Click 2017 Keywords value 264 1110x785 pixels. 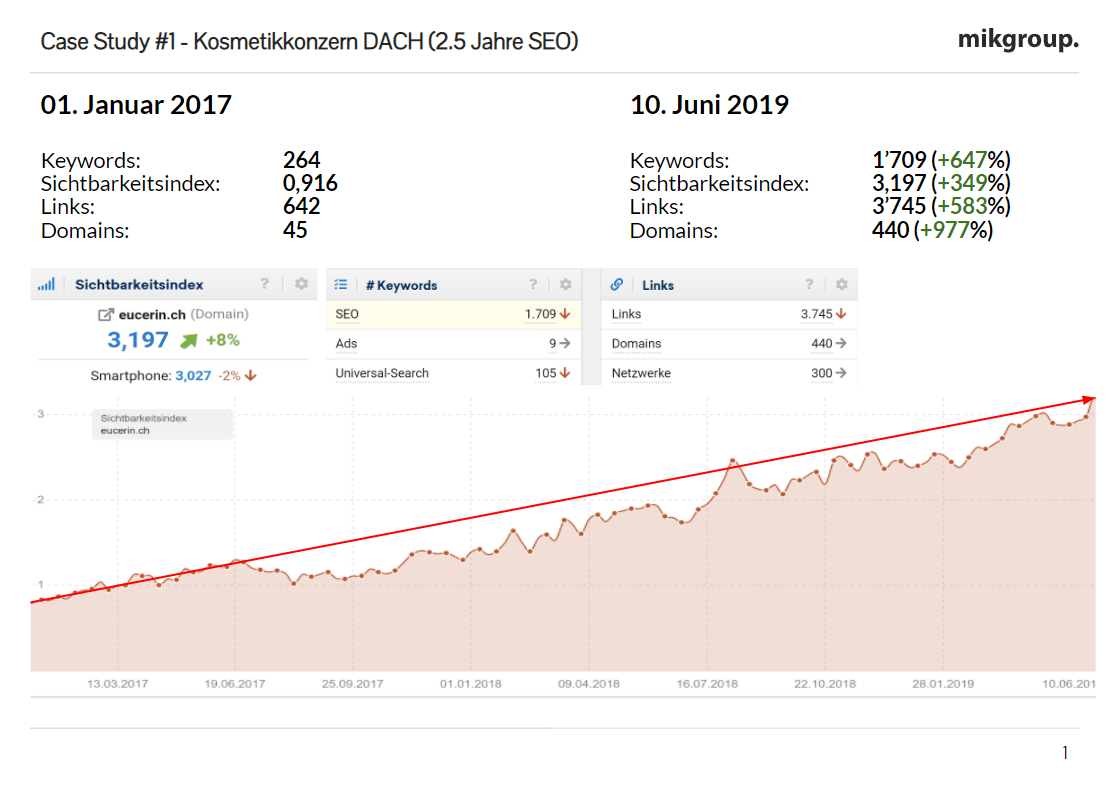point(302,160)
